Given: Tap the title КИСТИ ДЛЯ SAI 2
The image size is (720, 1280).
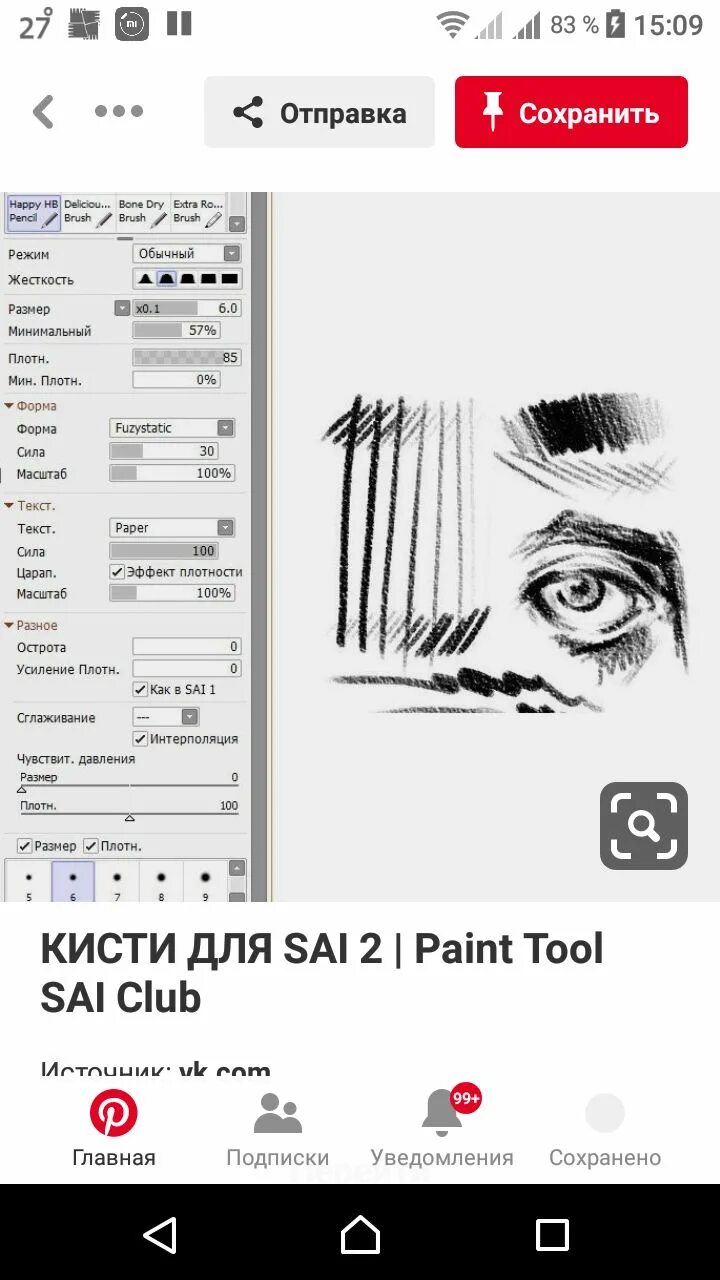Looking at the screenshot, I should (211, 948).
